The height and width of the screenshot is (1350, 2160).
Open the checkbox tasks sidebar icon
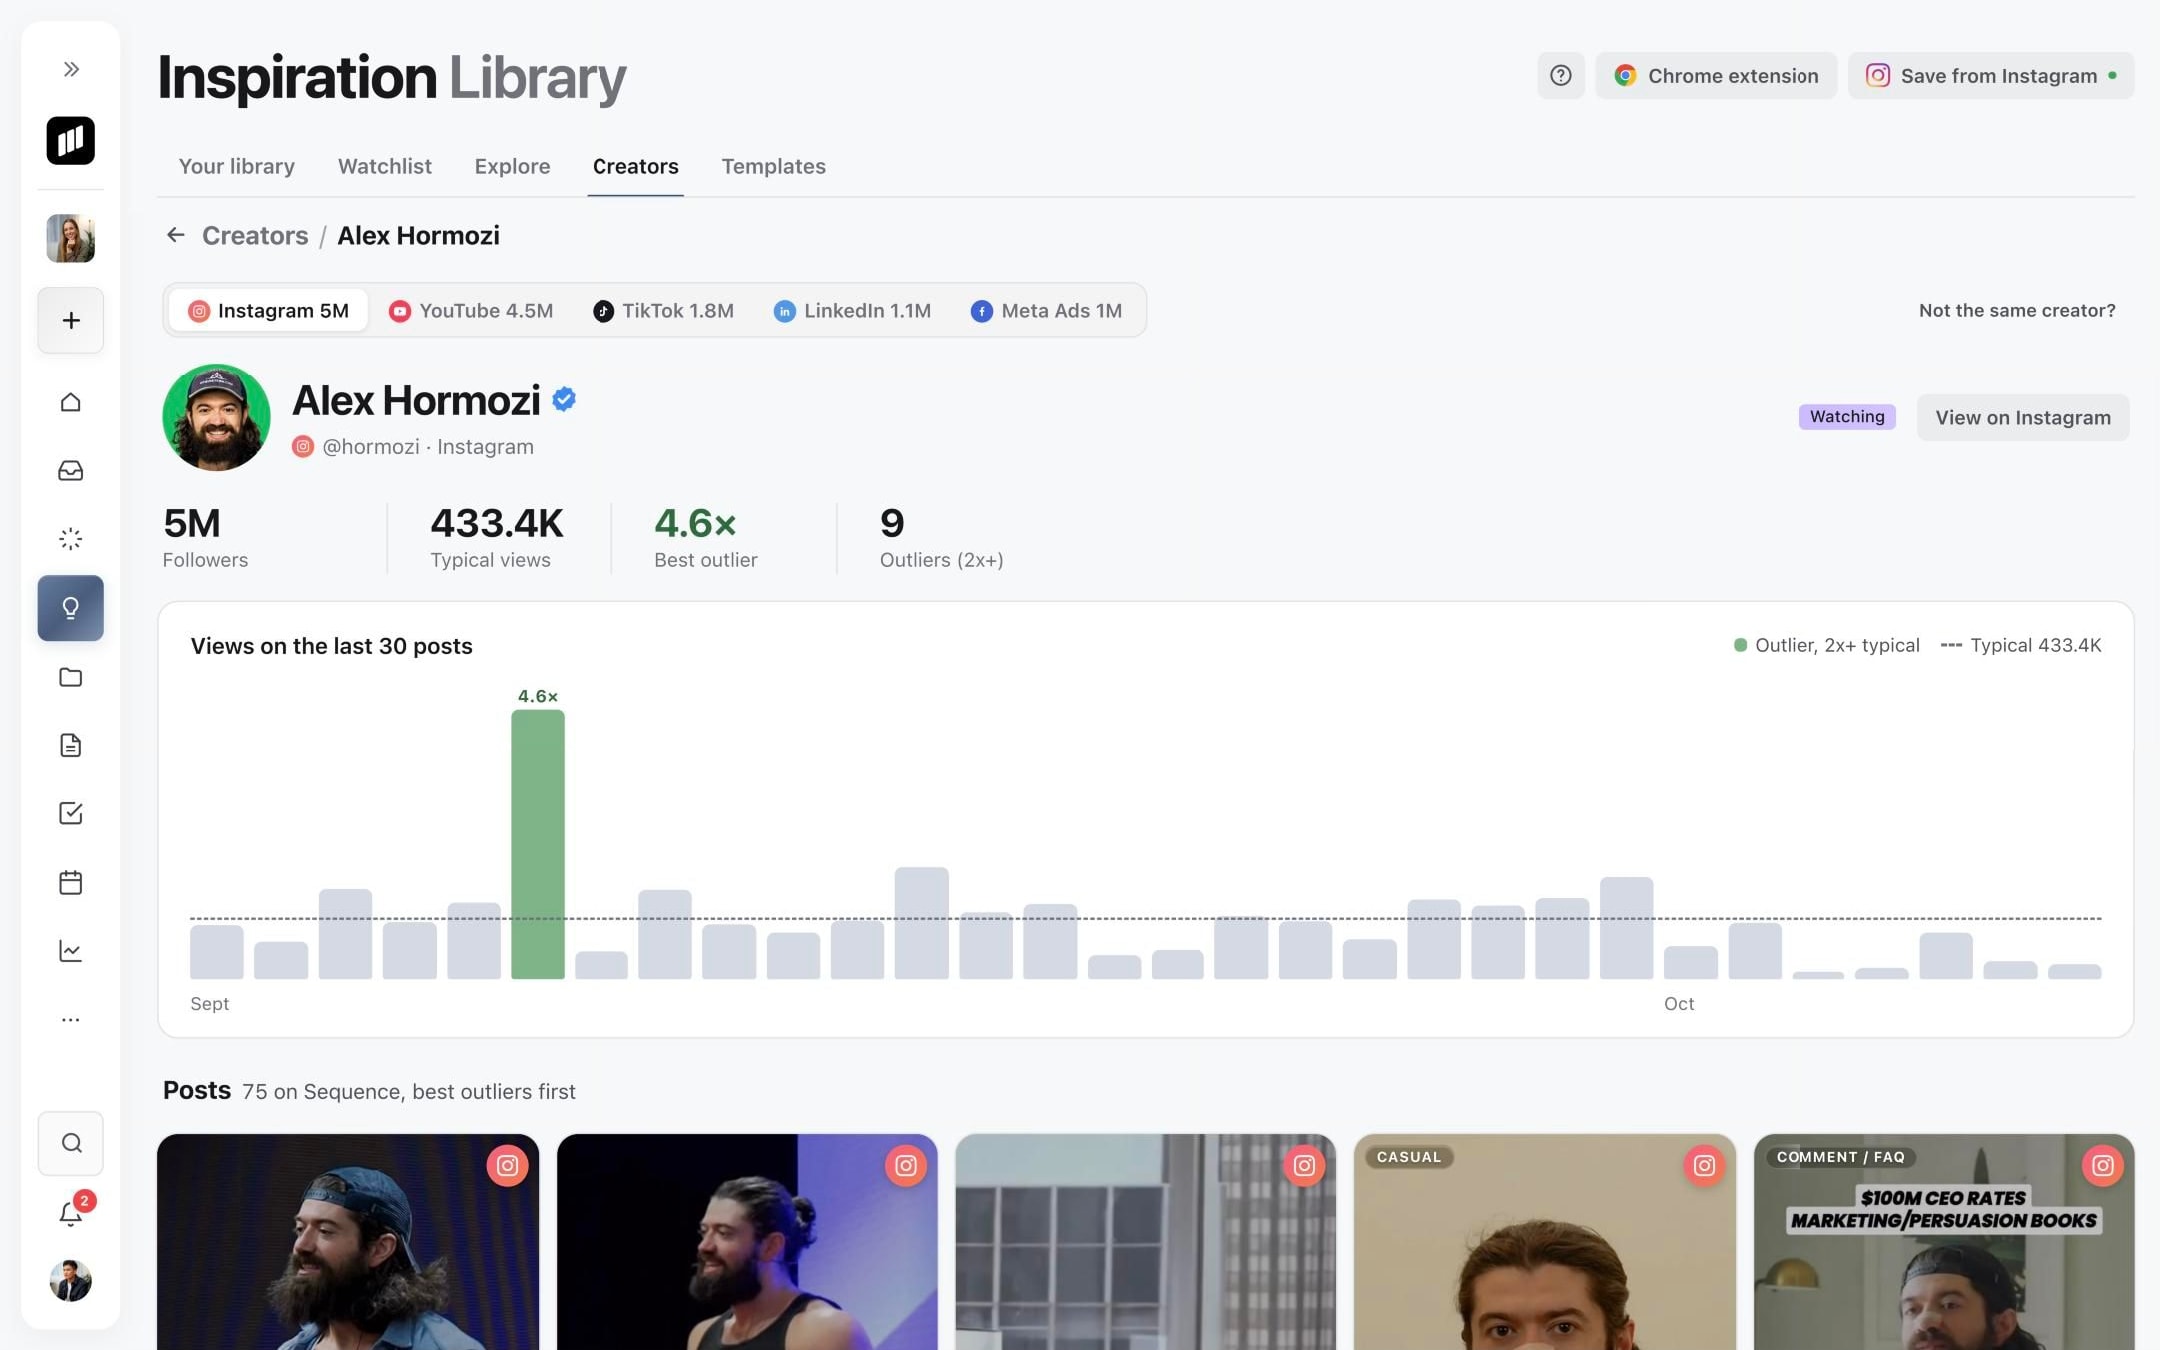(x=71, y=813)
